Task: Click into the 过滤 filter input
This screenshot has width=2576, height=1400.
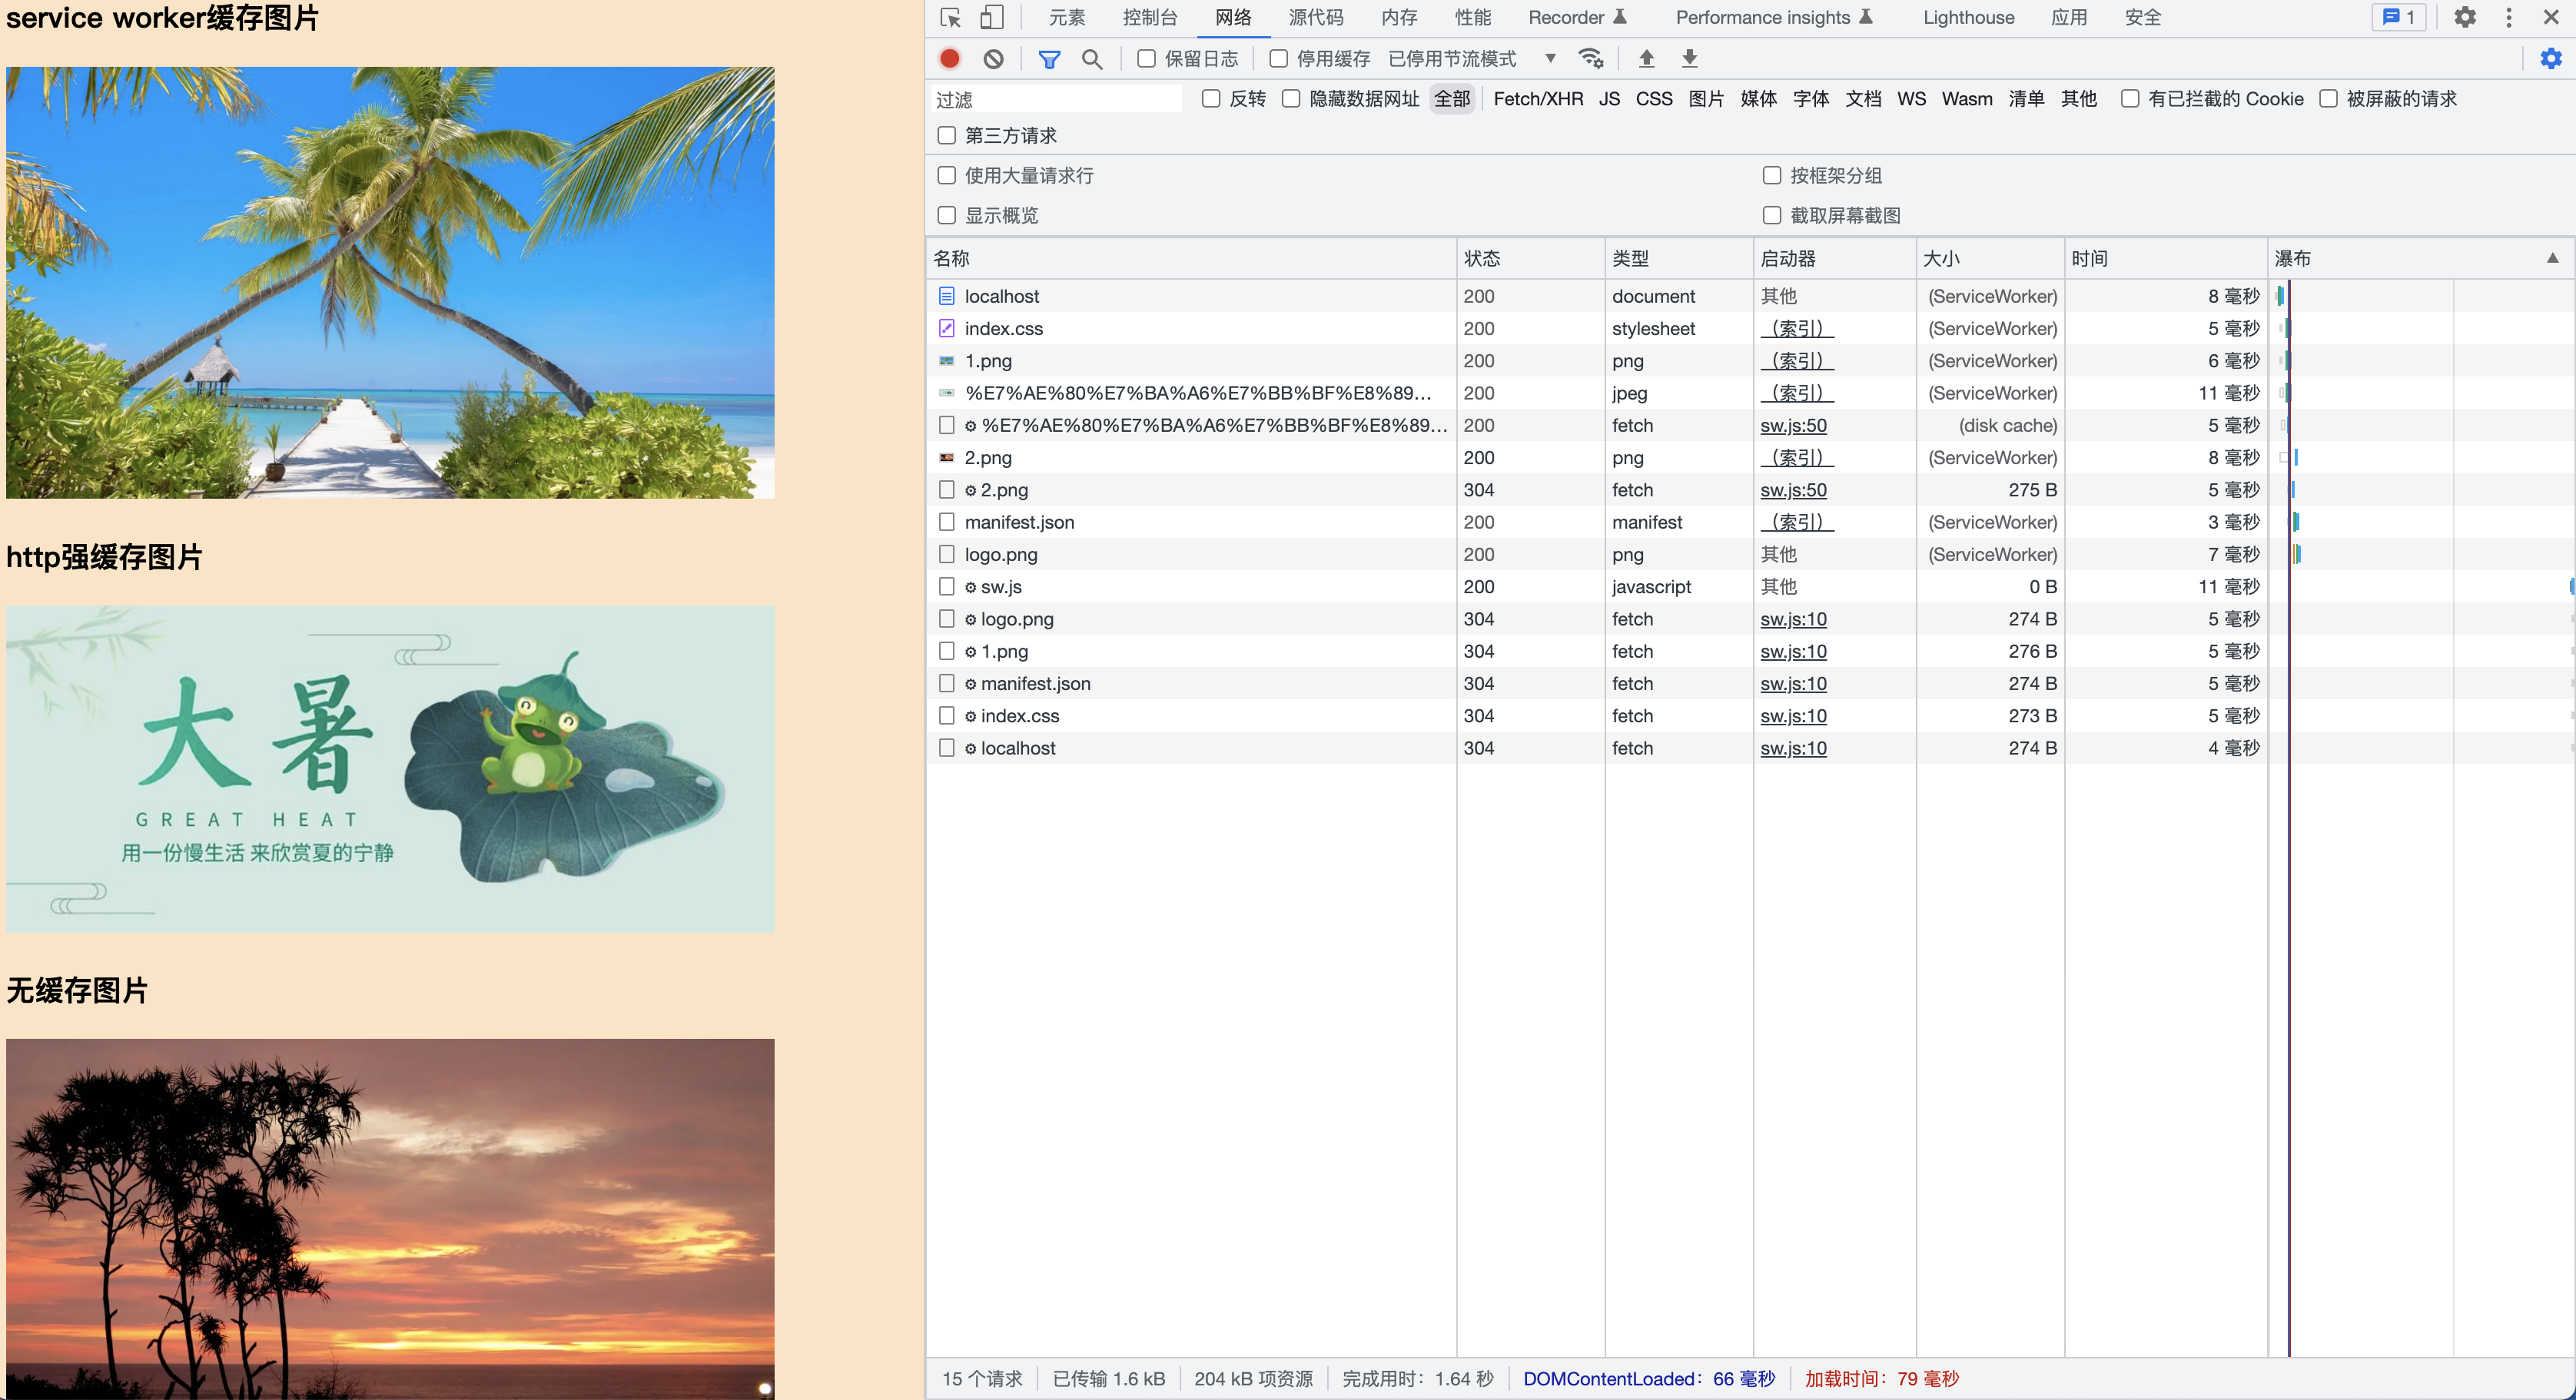Action: coord(1056,99)
